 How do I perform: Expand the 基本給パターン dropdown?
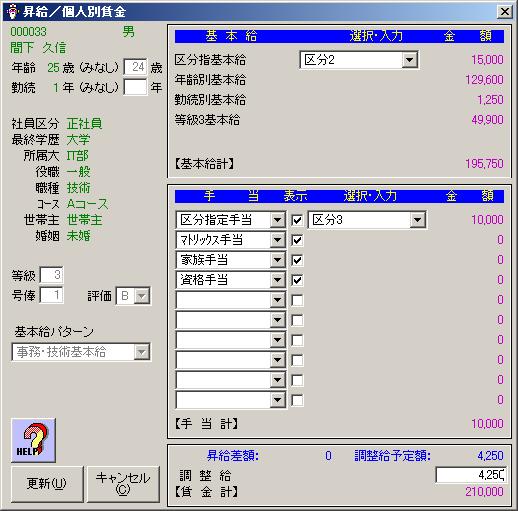coord(142,352)
